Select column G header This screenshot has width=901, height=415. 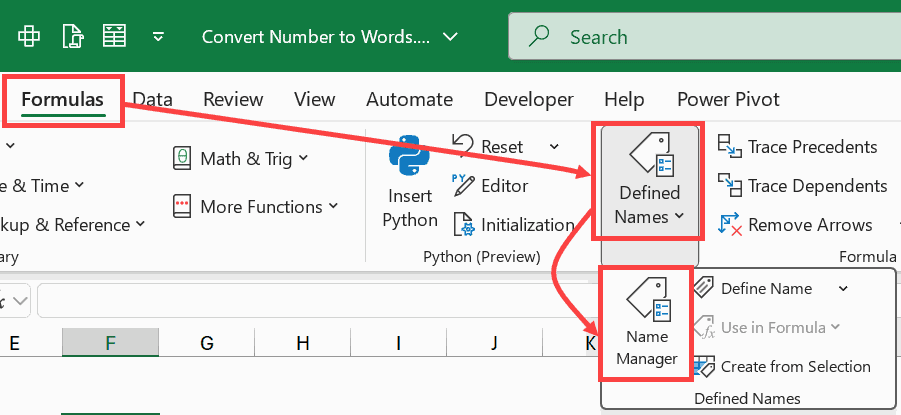207,344
